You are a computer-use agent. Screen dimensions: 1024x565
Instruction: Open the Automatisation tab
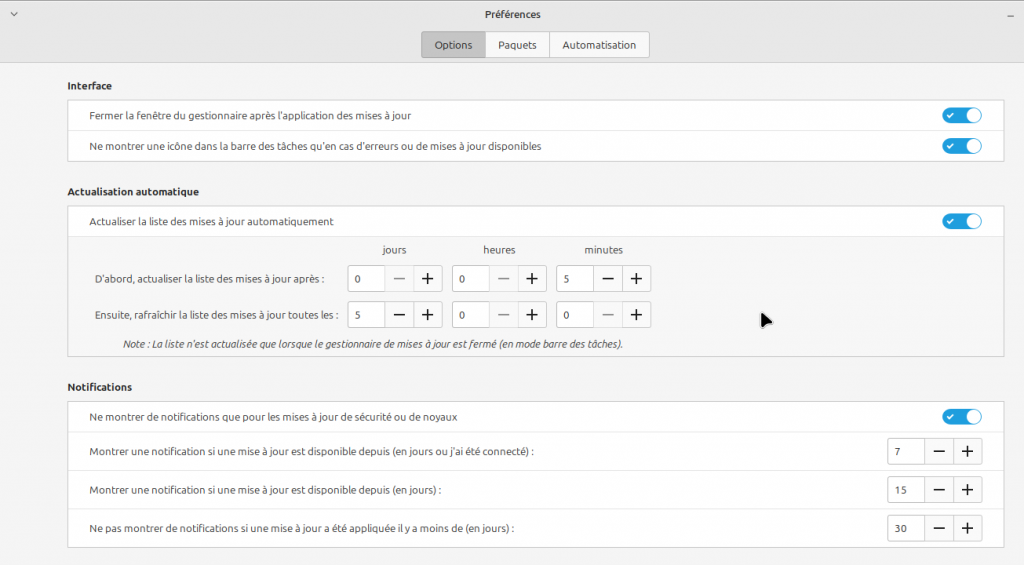tap(599, 45)
